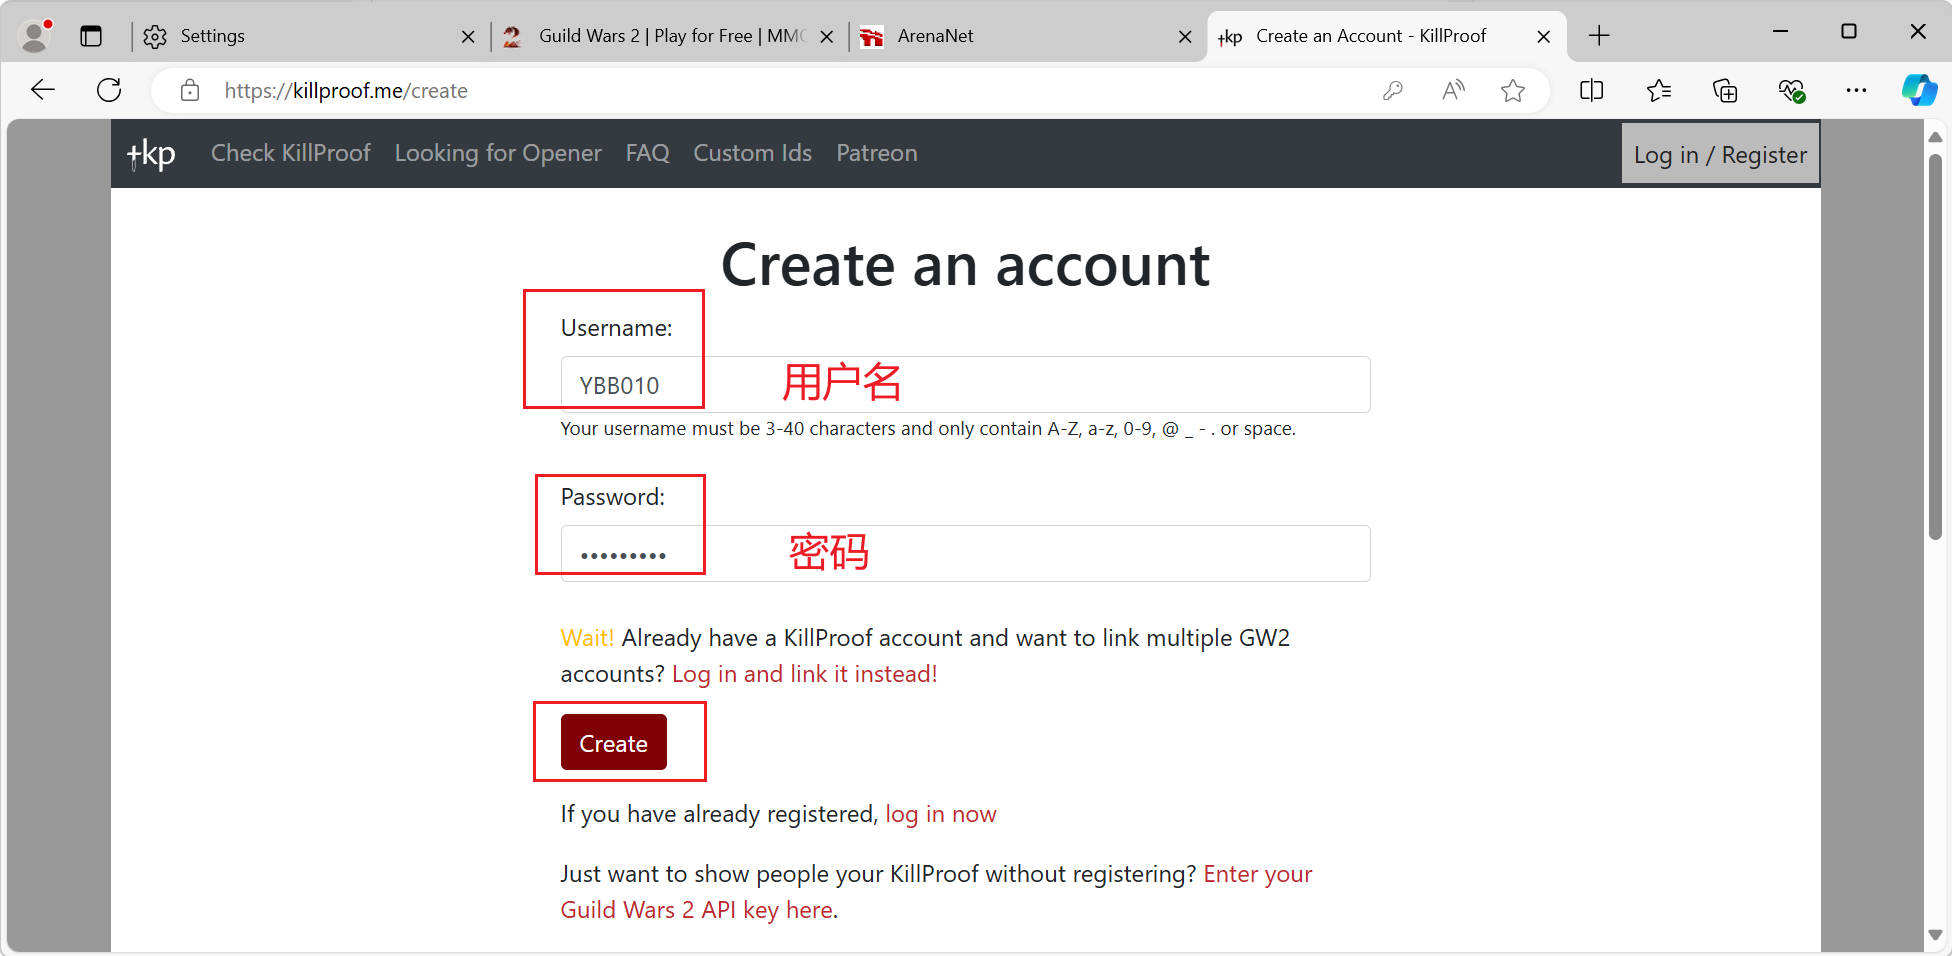Open split screen icon

tap(1592, 91)
